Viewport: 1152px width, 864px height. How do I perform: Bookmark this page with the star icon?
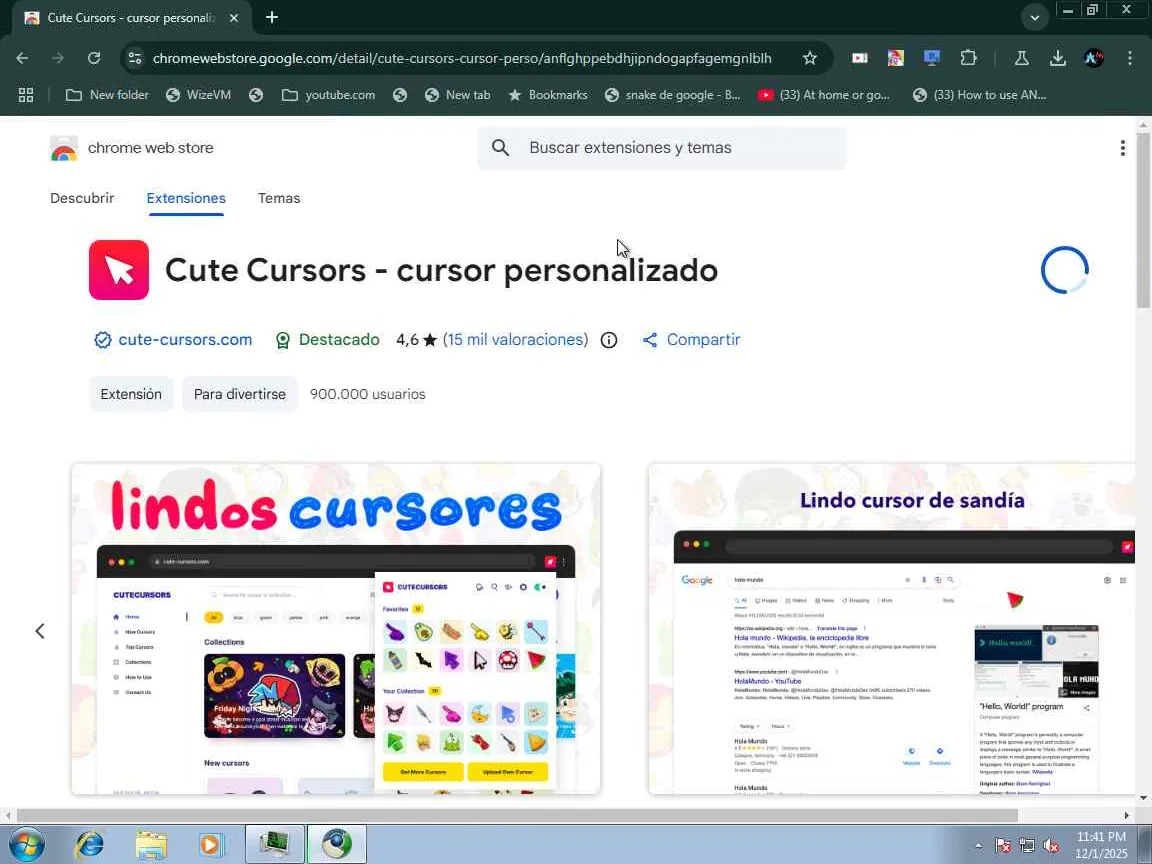click(x=810, y=58)
